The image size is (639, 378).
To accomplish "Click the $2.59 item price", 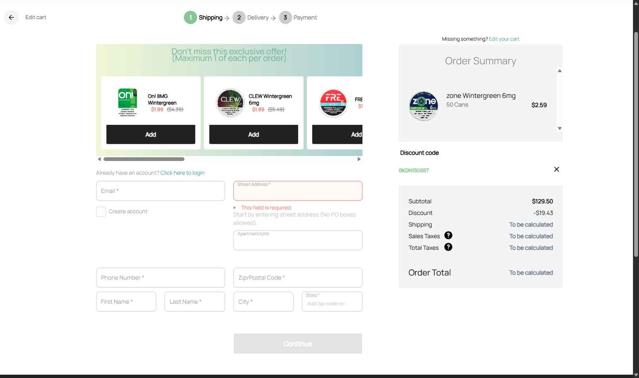I will [539, 105].
